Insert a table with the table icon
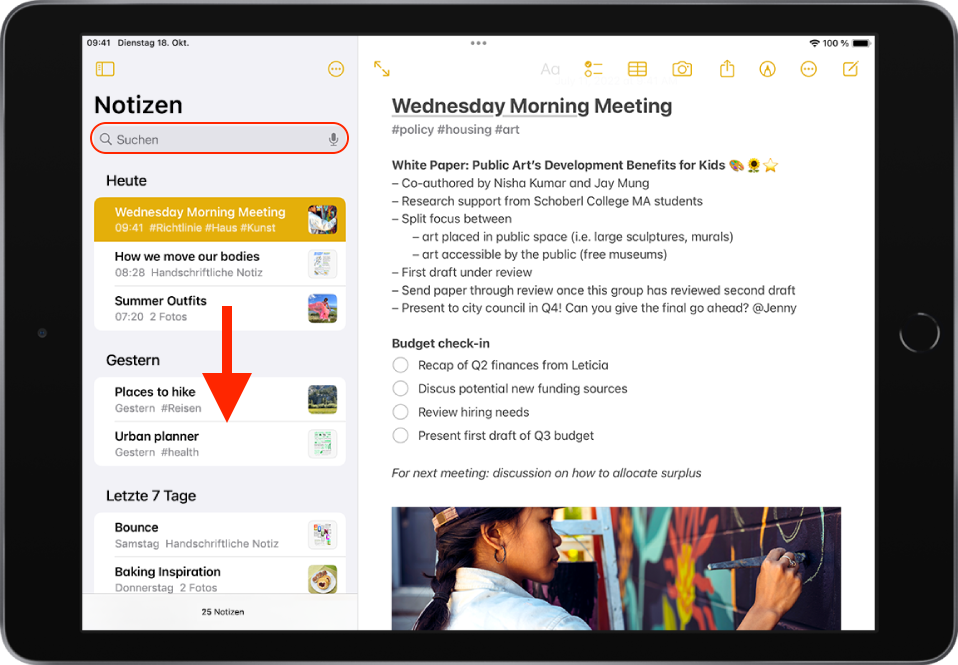The image size is (958, 665). tap(637, 69)
